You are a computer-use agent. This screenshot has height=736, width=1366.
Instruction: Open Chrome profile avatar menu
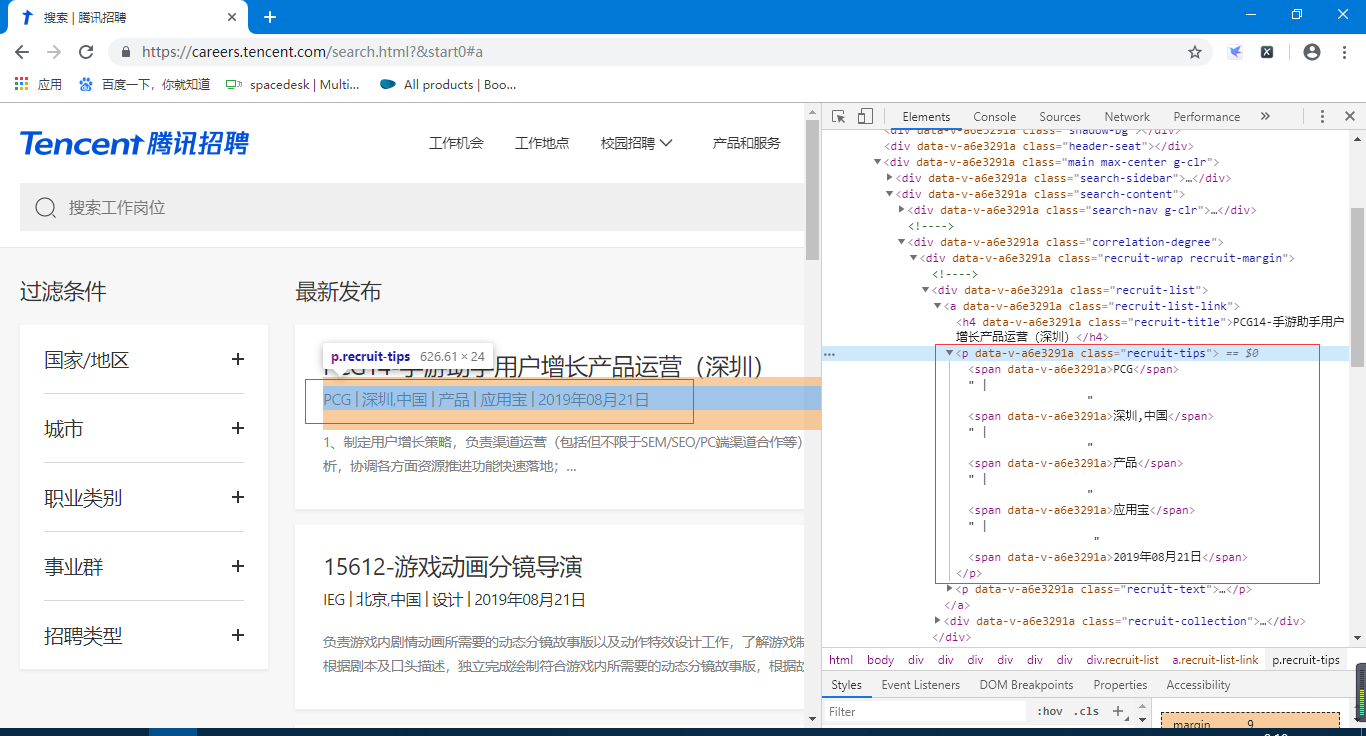pos(1312,52)
